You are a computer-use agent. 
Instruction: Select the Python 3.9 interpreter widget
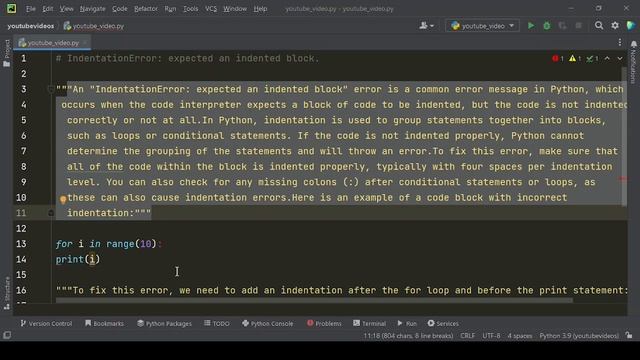[579, 336]
